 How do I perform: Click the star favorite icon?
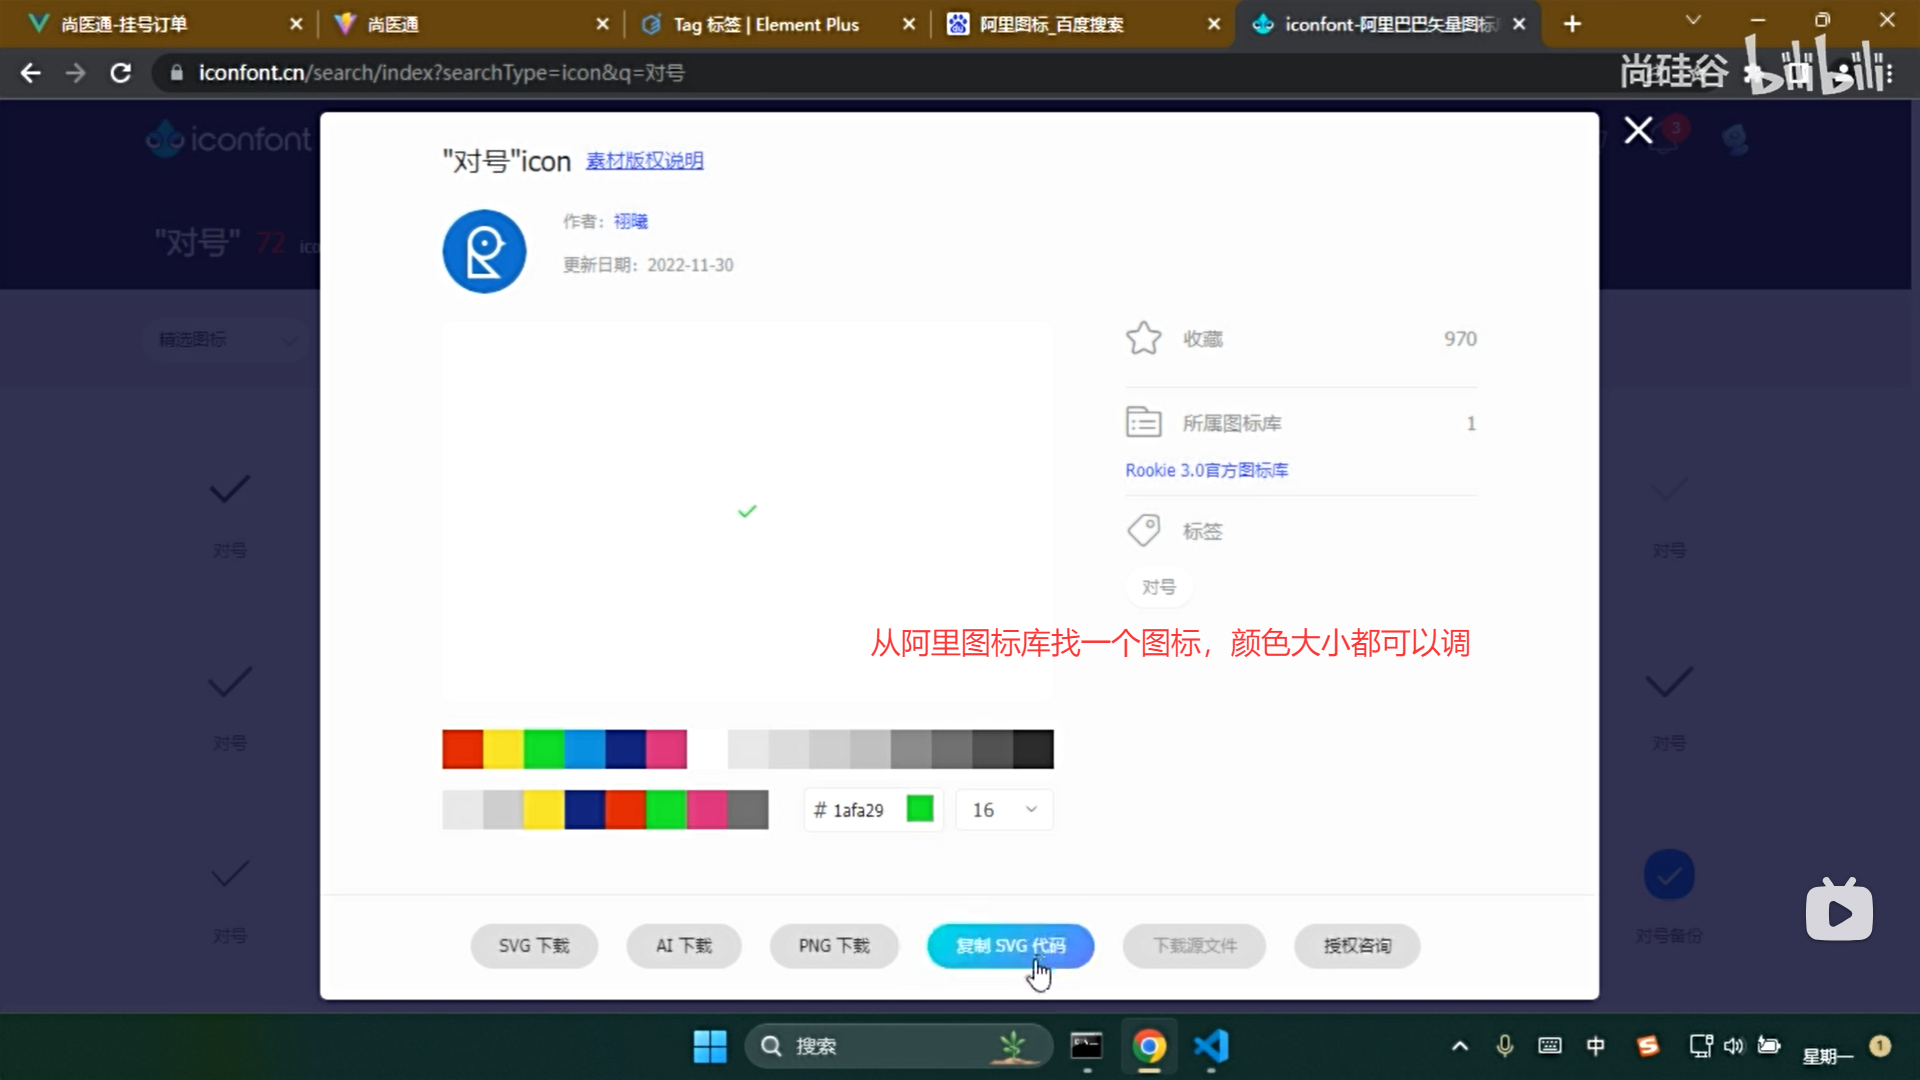pyautogui.click(x=1143, y=338)
